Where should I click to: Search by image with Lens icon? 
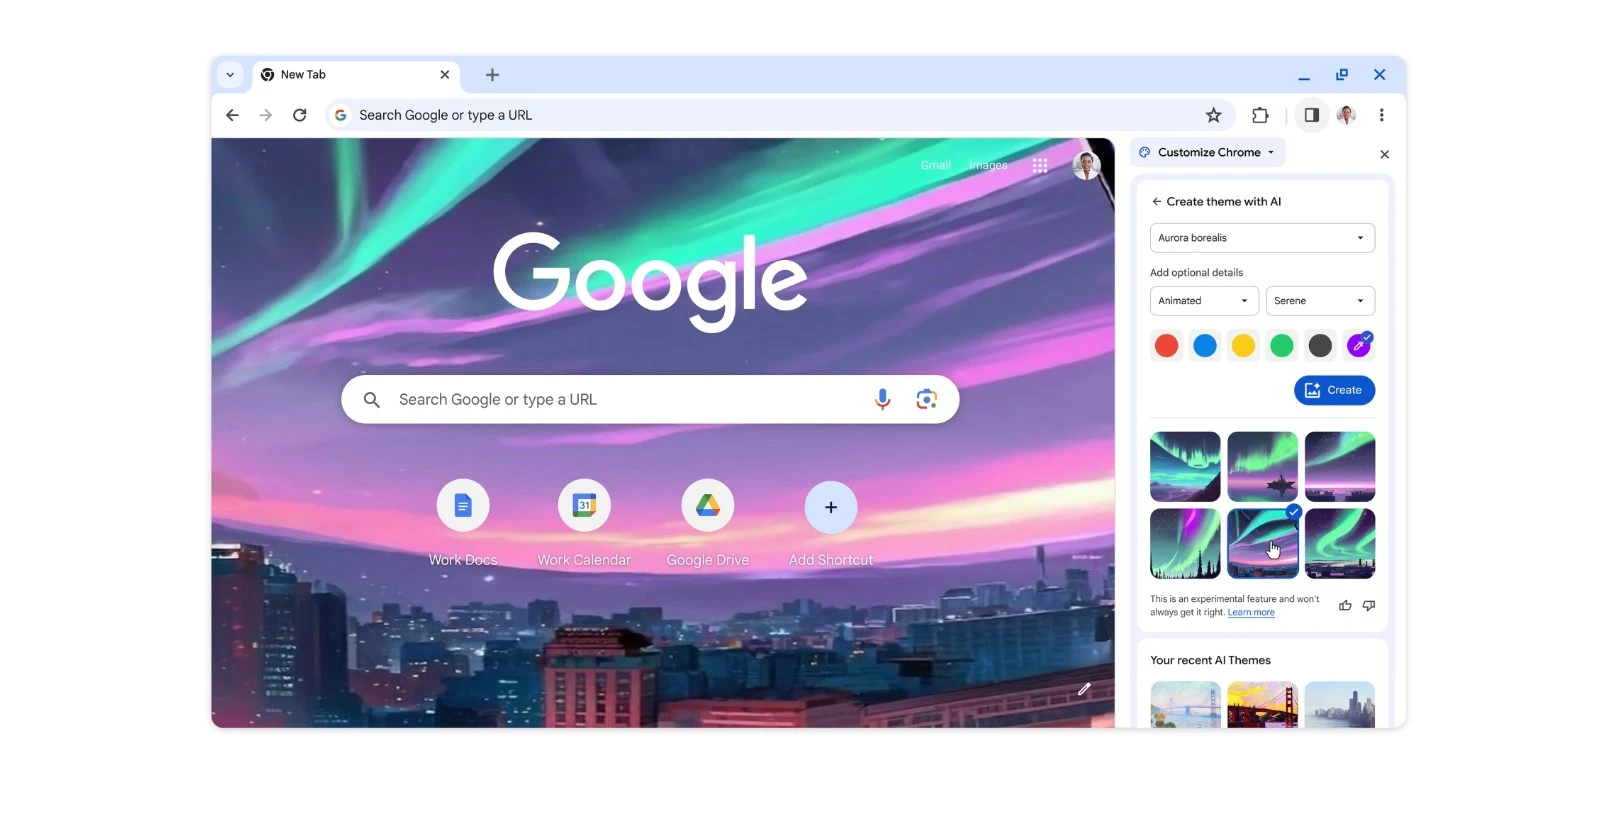[927, 399]
